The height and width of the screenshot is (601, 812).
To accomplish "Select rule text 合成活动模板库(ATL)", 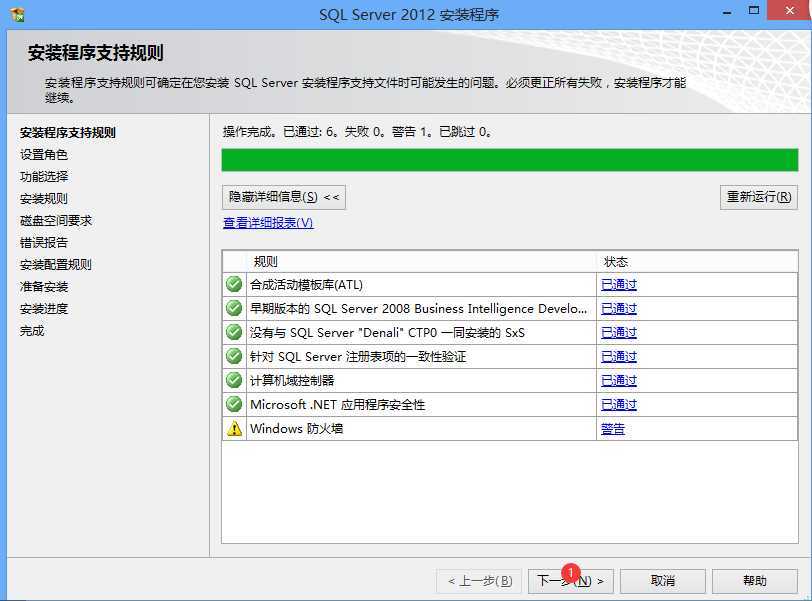I will click(x=307, y=285).
